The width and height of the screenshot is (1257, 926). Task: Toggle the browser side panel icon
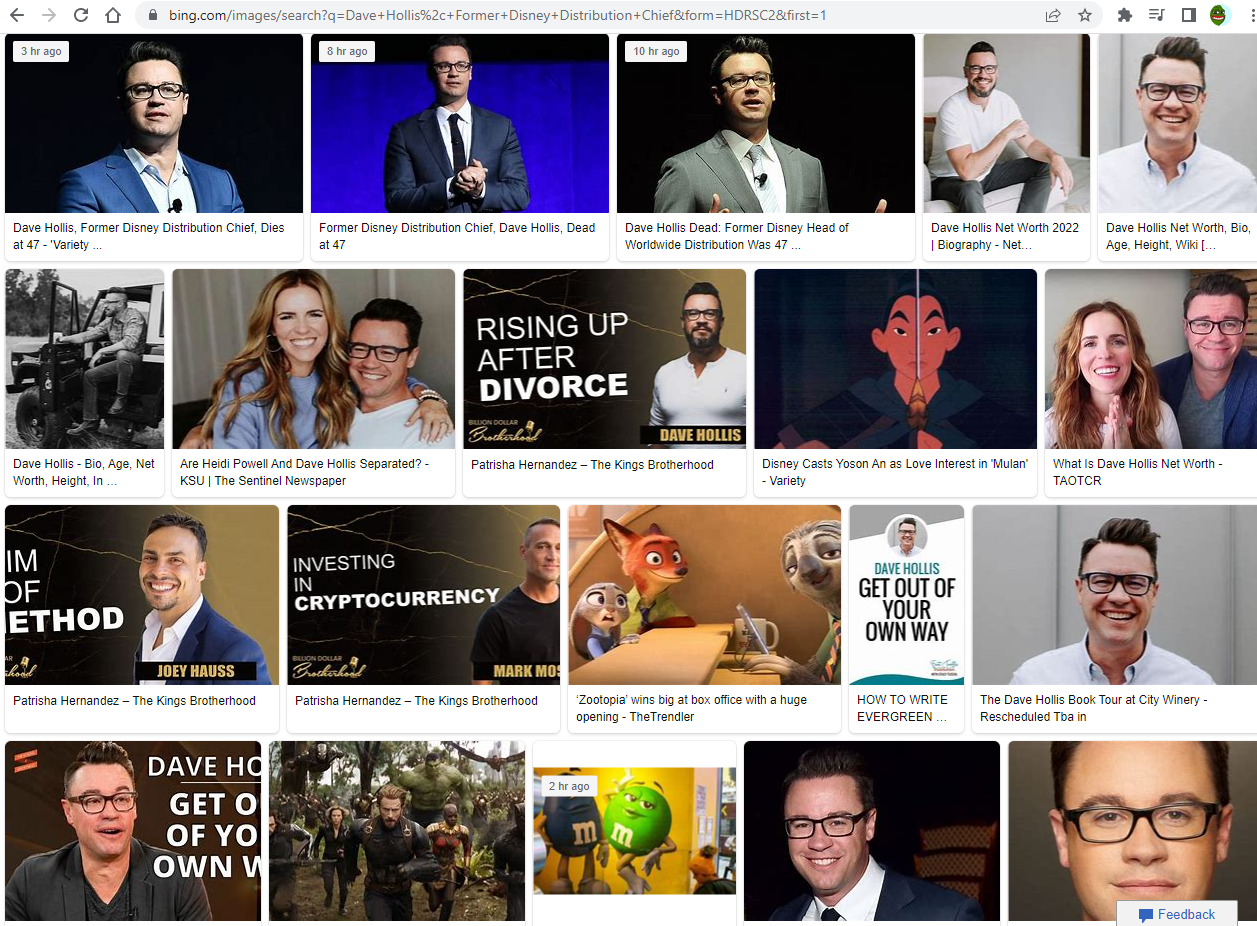click(x=1189, y=15)
